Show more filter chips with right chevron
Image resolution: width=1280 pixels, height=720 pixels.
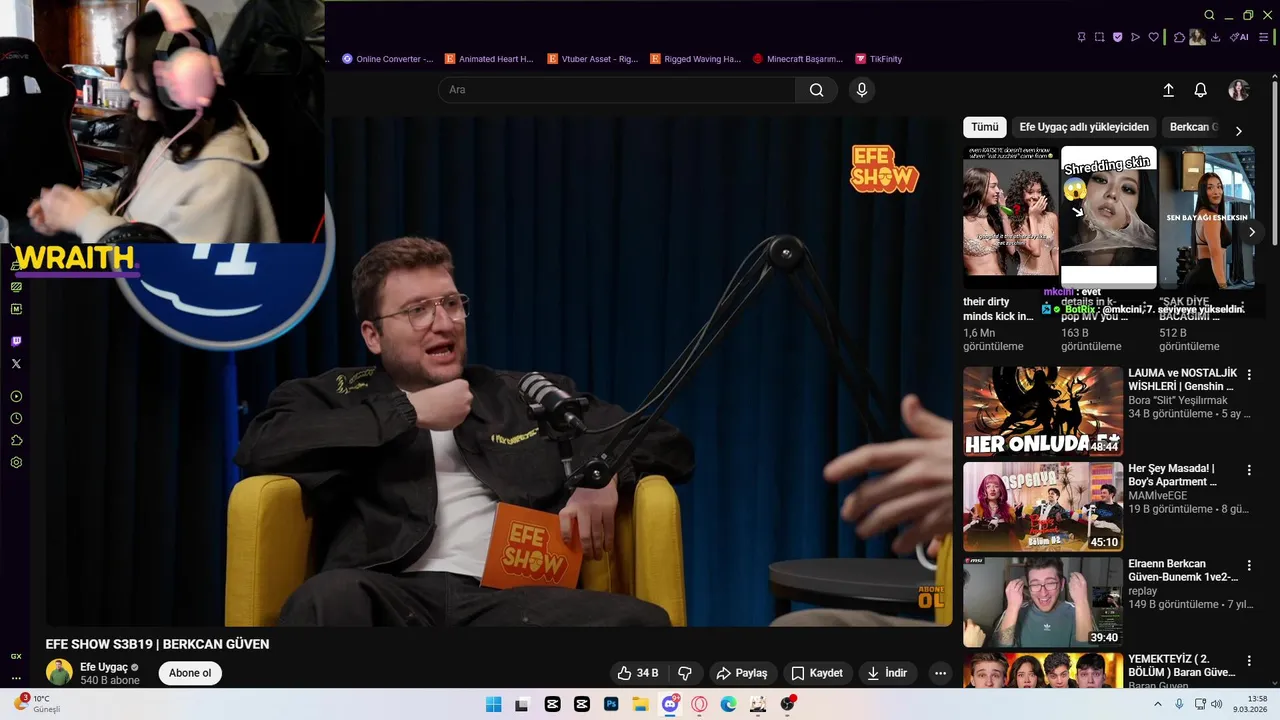pyautogui.click(x=1238, y=130)
